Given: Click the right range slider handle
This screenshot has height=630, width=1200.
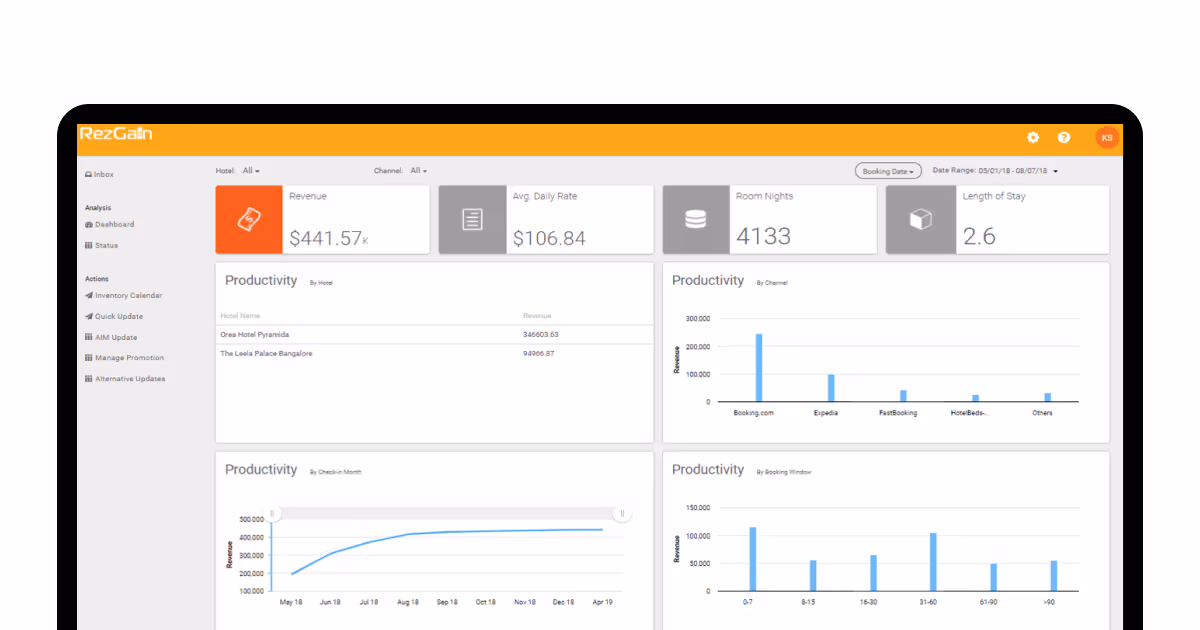Looking at the screenshot, I should click(x=622, y=514).
